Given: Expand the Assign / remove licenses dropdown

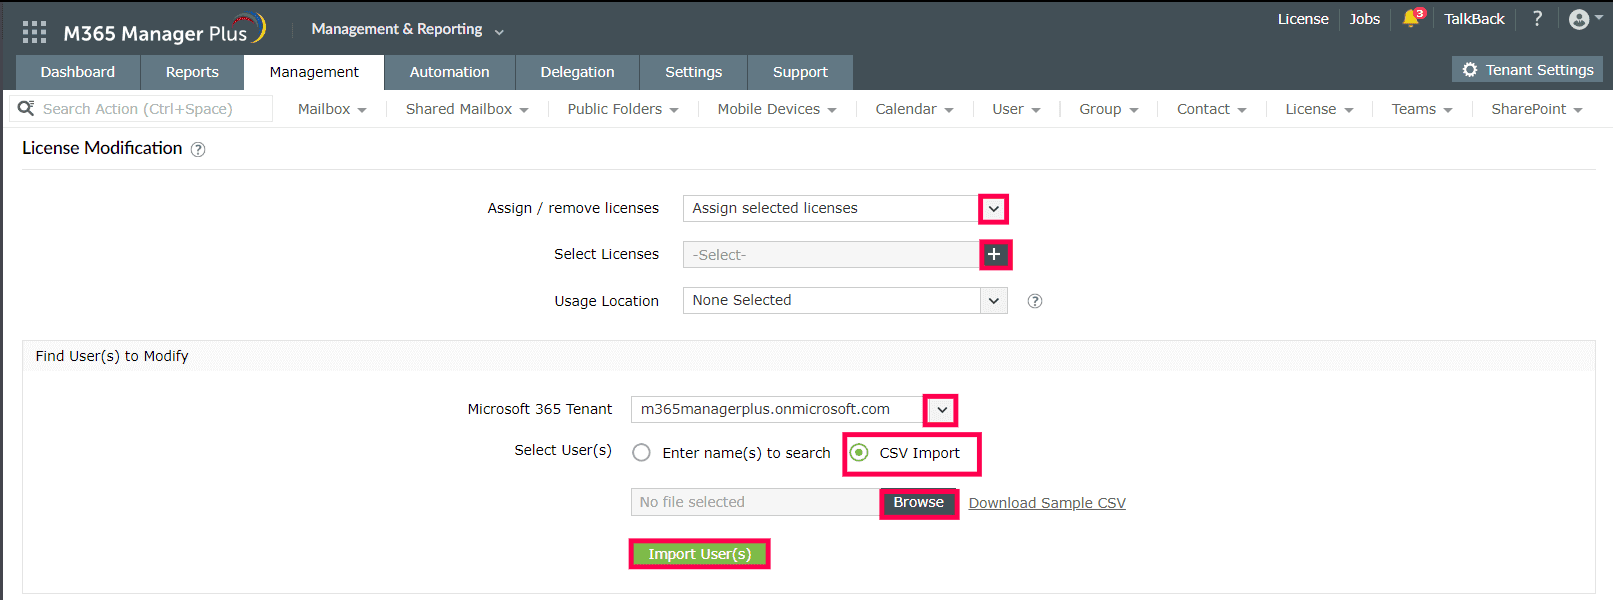Looking at the screenshot, I should point(993,209).
